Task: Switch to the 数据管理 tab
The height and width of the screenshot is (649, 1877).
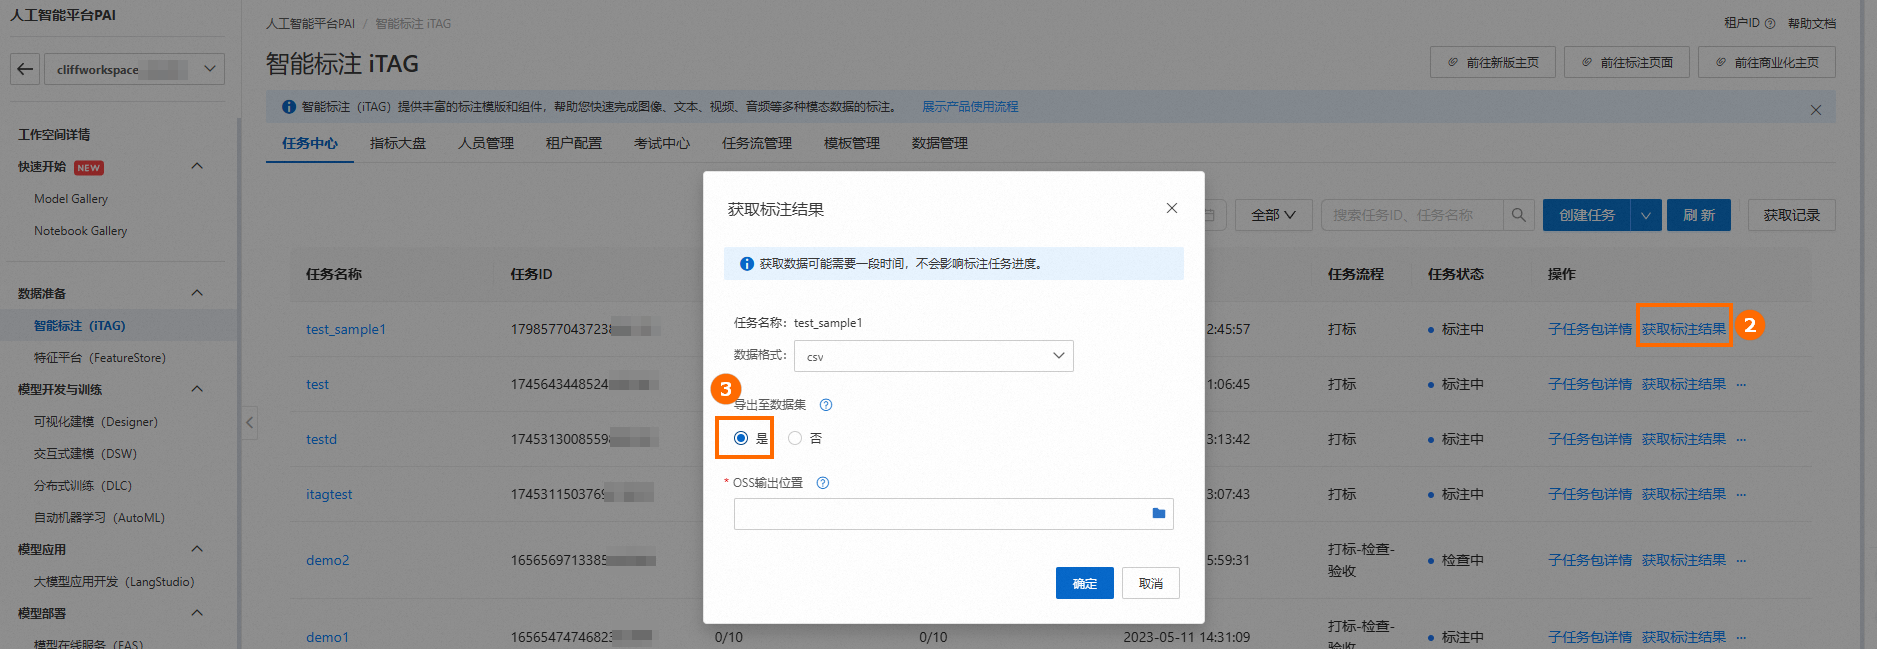Action: pyautogui.click(x=940, y=143)
